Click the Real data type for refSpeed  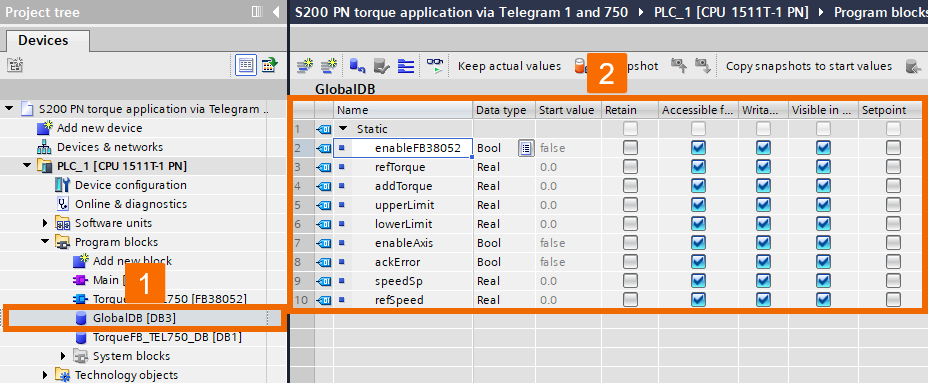coord(504,300)
